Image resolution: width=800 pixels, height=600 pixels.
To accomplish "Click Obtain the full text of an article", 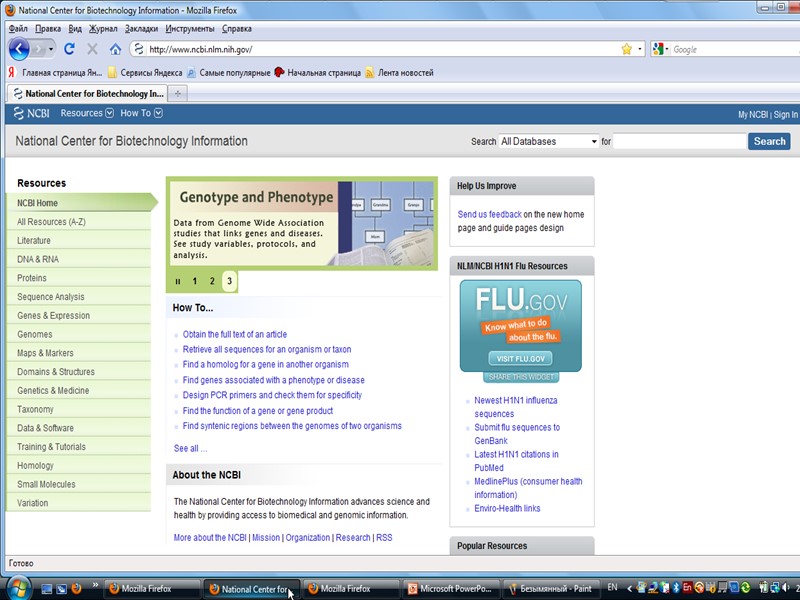I will (x=235, y=334).
